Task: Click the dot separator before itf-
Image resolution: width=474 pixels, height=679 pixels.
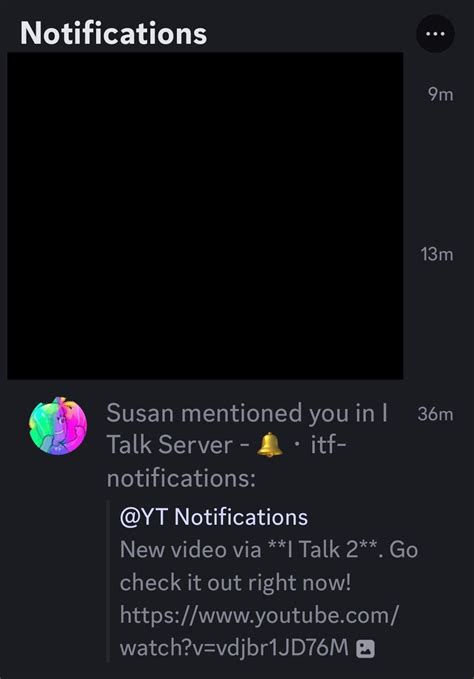Action: (297, 445)
